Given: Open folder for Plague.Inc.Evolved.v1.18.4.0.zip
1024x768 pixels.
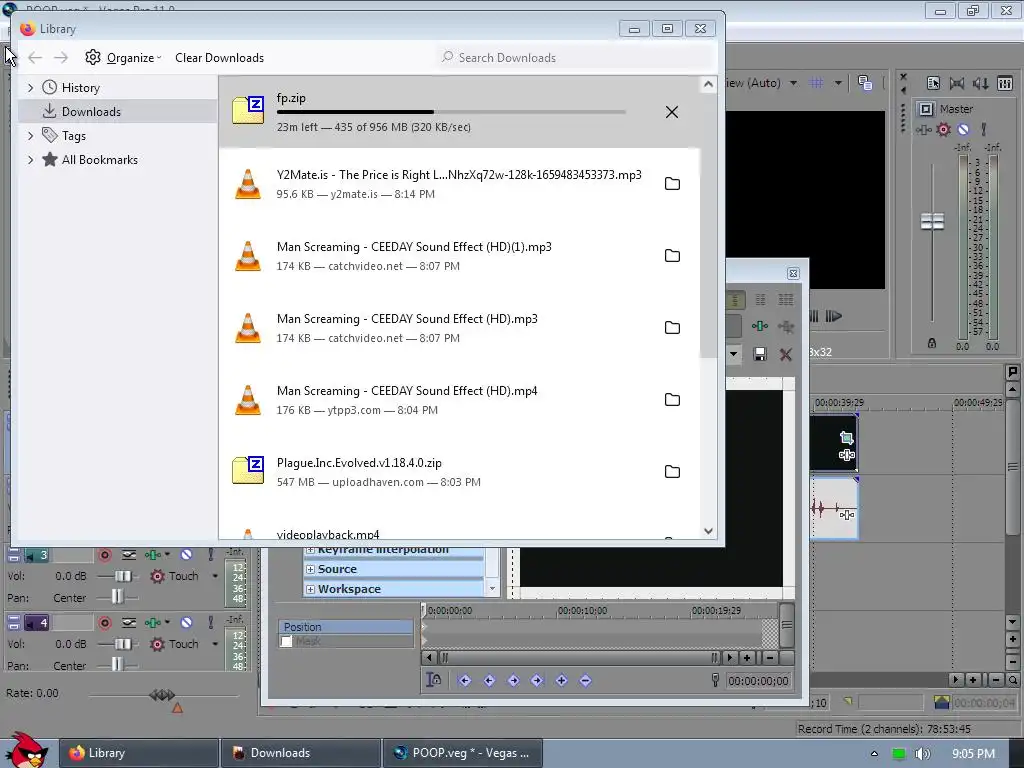Looking at the screenshot, I should coord(672,472).
